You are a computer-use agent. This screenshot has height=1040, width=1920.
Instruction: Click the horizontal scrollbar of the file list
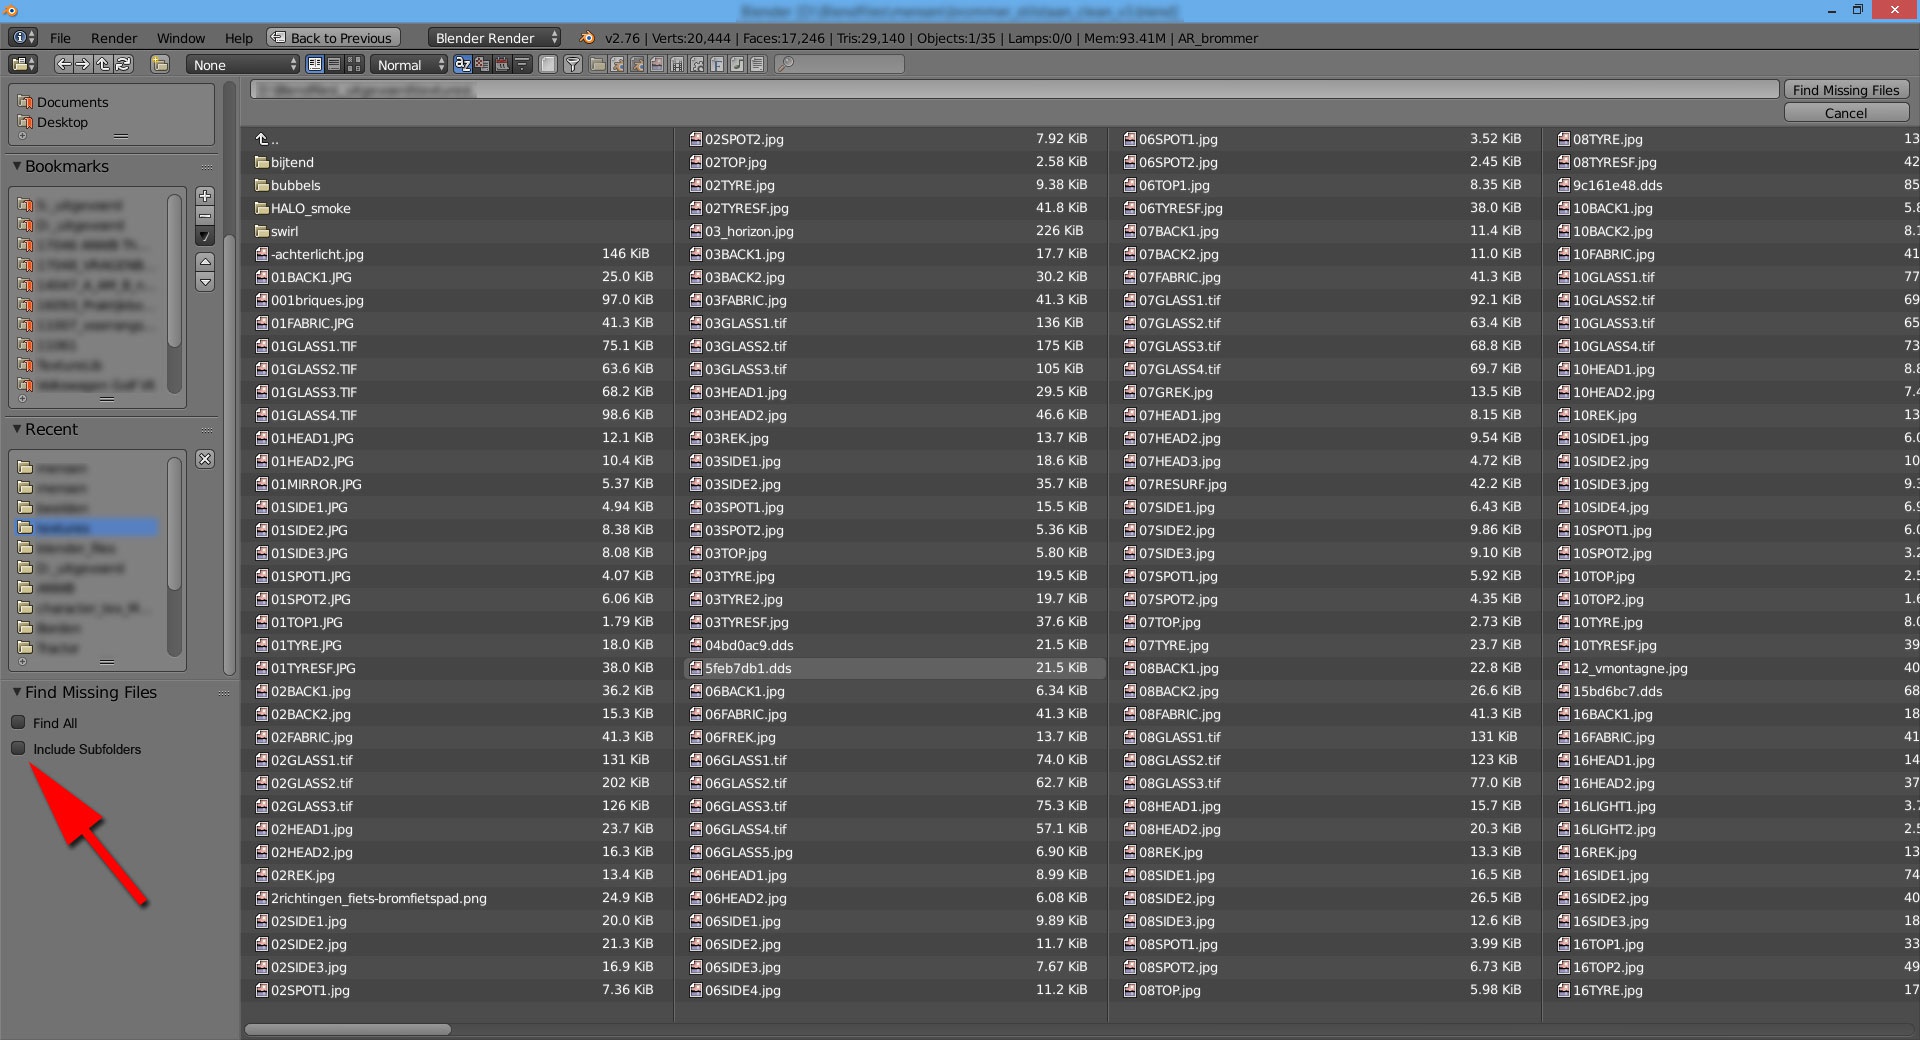click(348, 1029)
